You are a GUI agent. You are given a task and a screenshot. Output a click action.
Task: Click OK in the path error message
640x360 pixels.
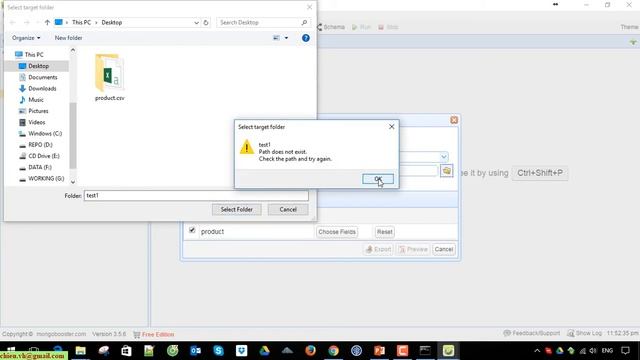click(x=378, y=179)
